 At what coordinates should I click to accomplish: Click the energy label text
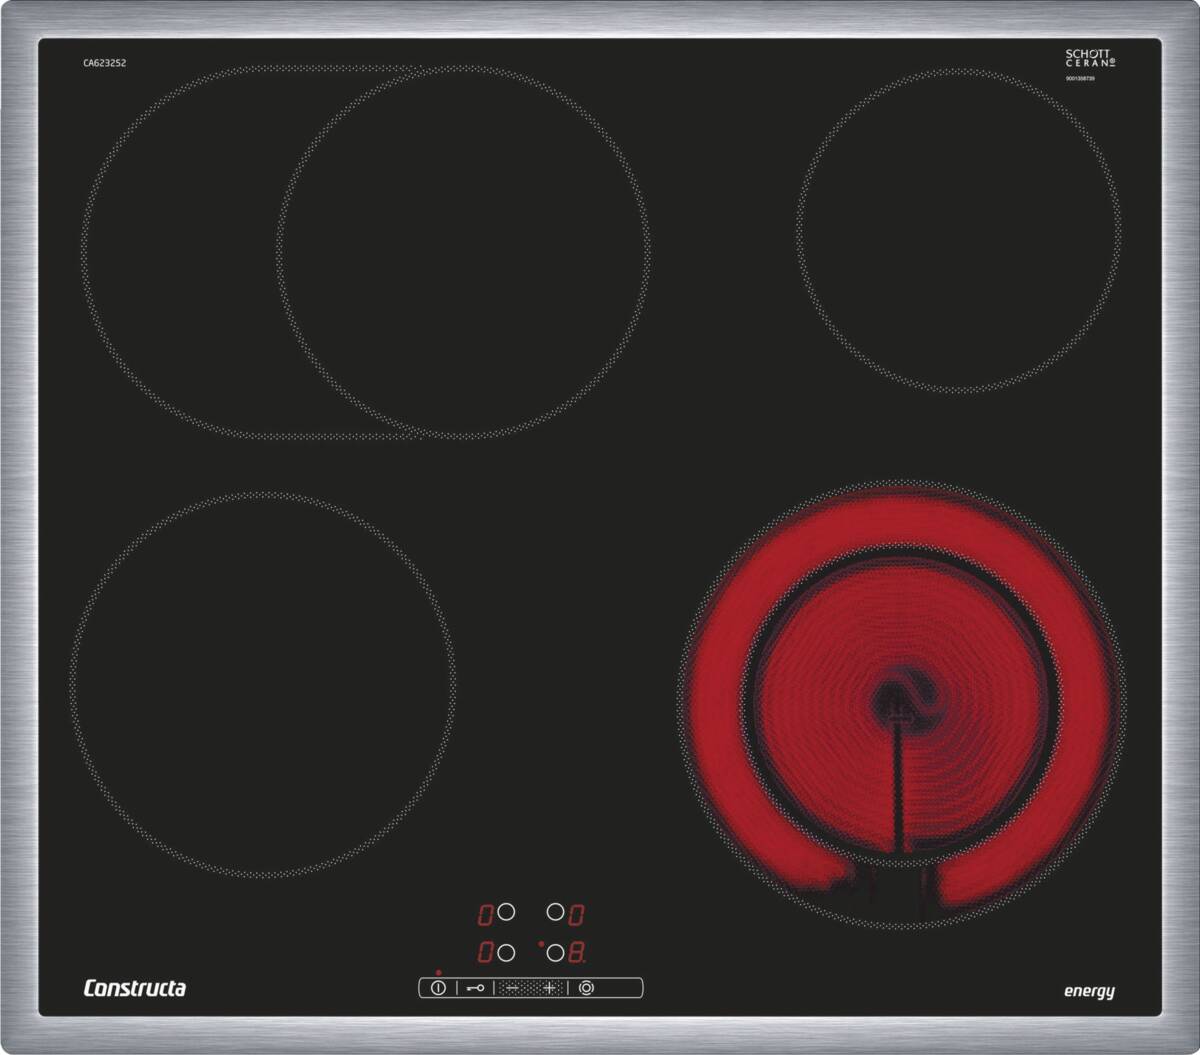pos(1088,991)
